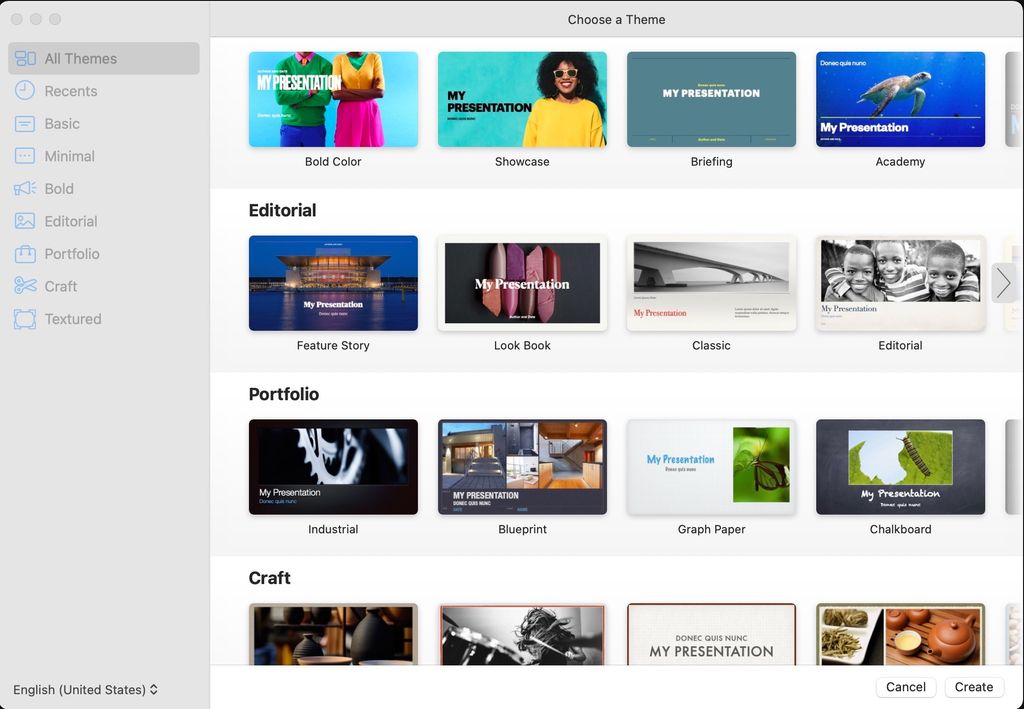Select the Craft scissors icon

click(x=27, y=286)
